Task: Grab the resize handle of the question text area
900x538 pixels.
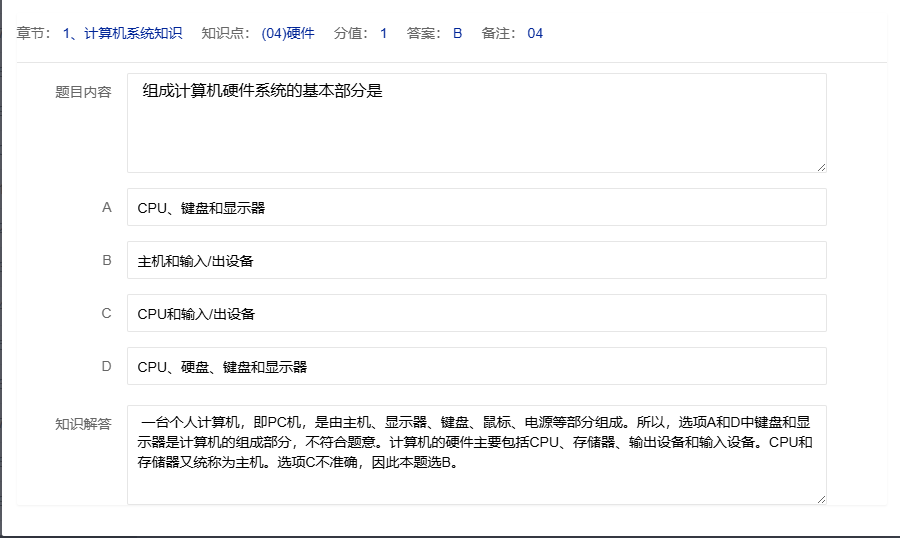Action: click(821, 167)
